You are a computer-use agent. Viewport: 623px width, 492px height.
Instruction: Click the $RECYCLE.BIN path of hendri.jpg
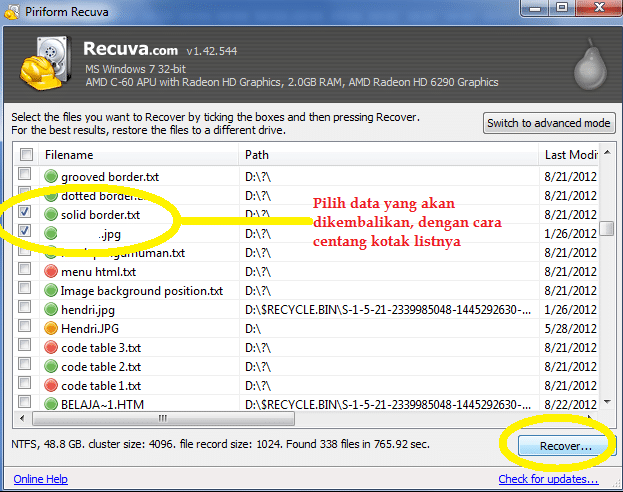click(388, 310)
